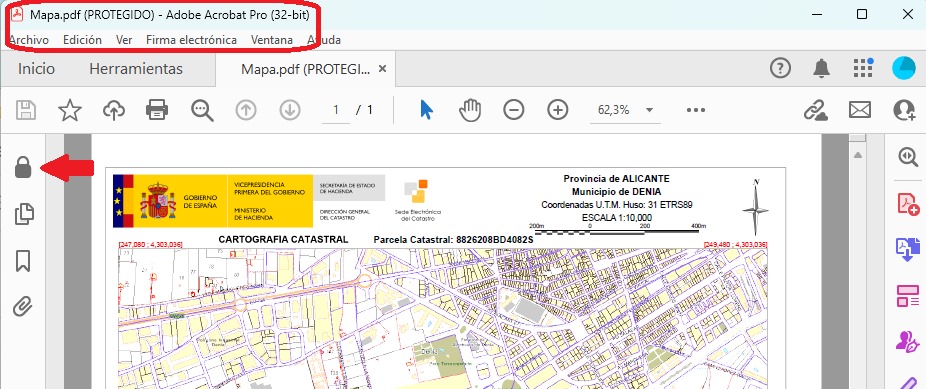Open share with others person icon
This screenshot has width=926, height=389.
904,110
